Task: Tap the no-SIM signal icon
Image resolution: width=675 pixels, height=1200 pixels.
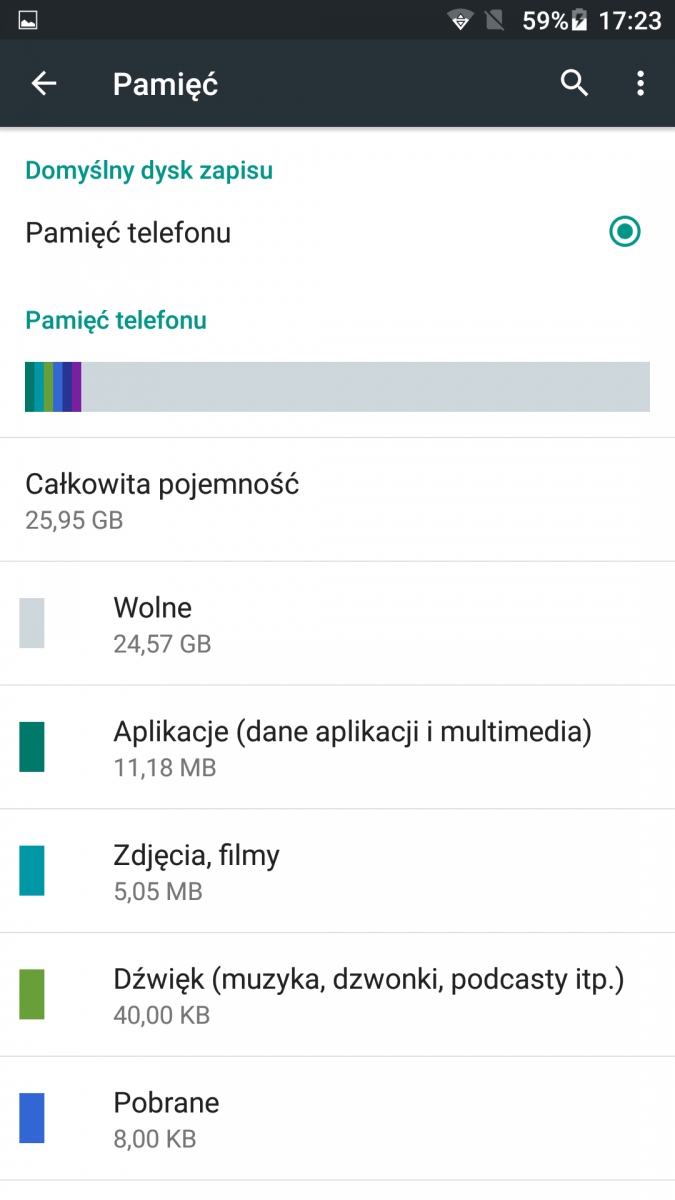Action: point(495,20)
